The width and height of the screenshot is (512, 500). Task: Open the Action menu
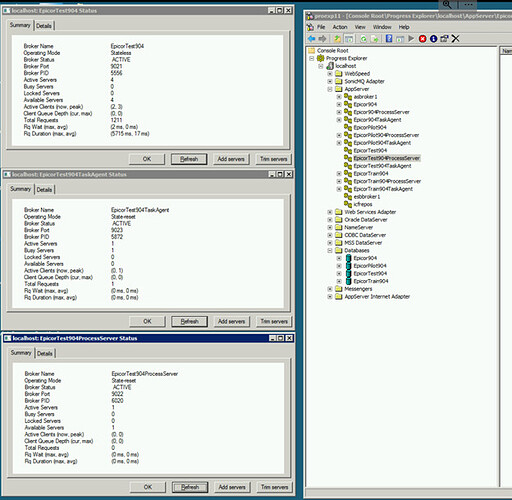click(x=340, y=27)
